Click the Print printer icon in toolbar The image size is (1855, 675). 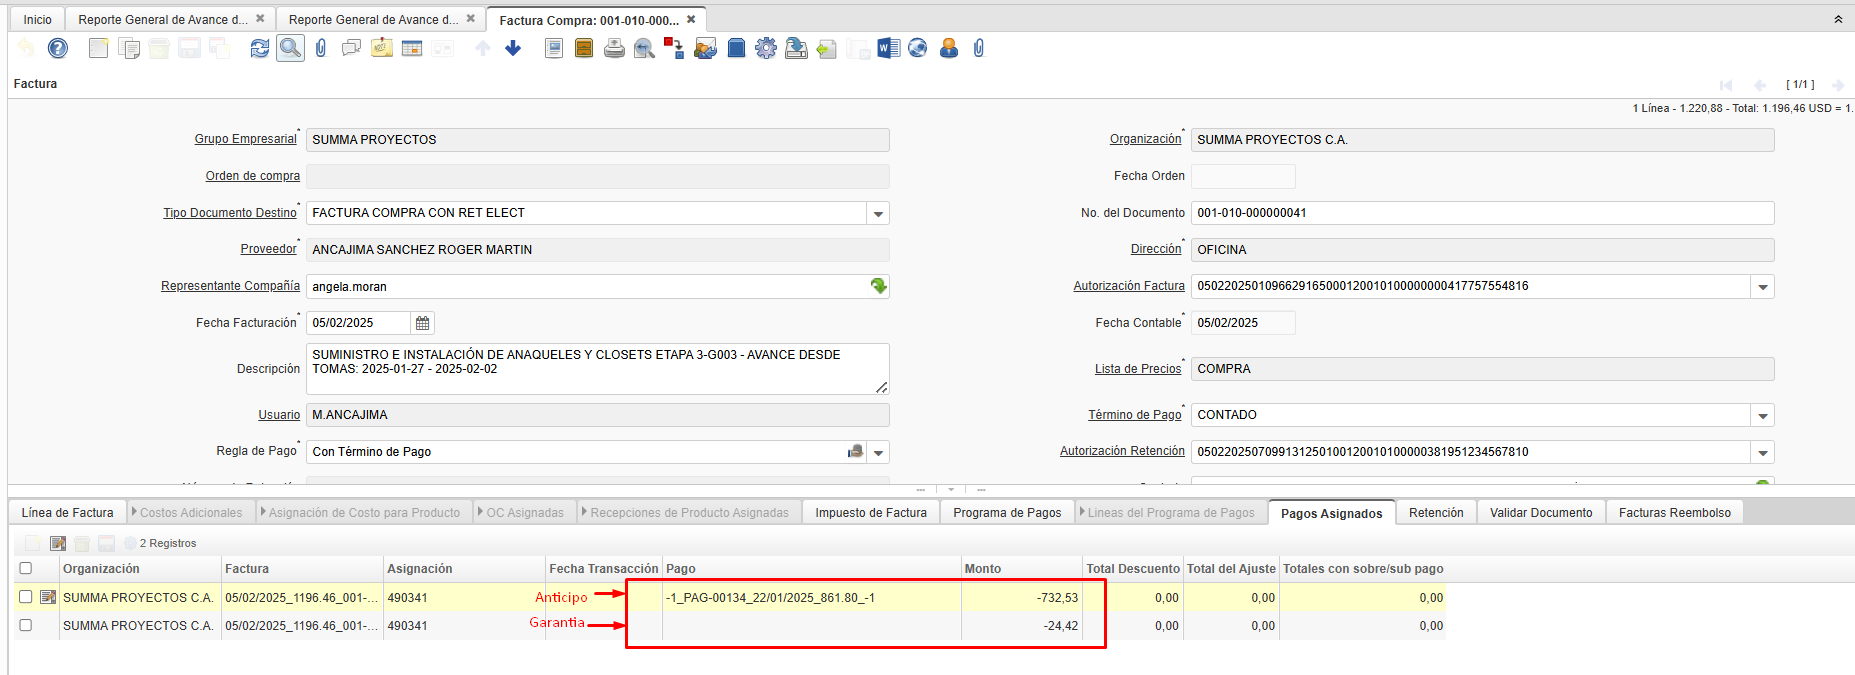[614, 48]
